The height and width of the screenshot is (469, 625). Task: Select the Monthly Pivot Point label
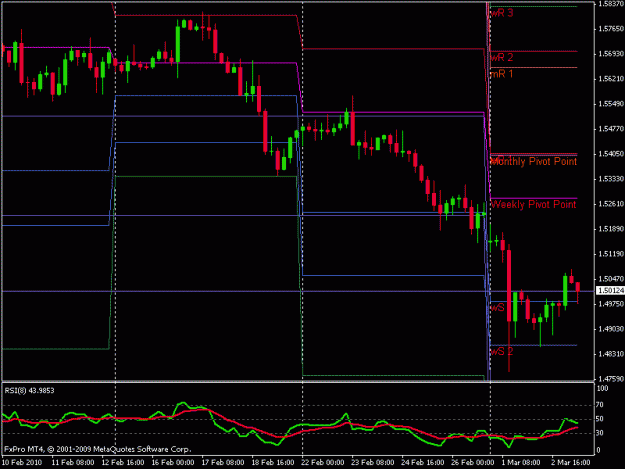[534, 161]
